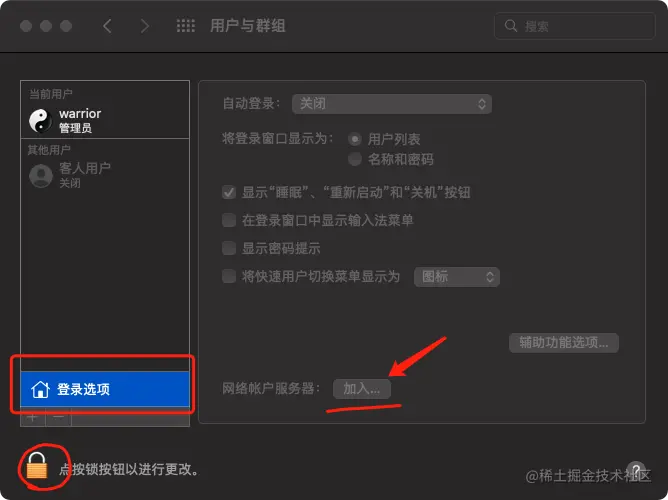Click into the 搜索 field

tap(574, 26)
